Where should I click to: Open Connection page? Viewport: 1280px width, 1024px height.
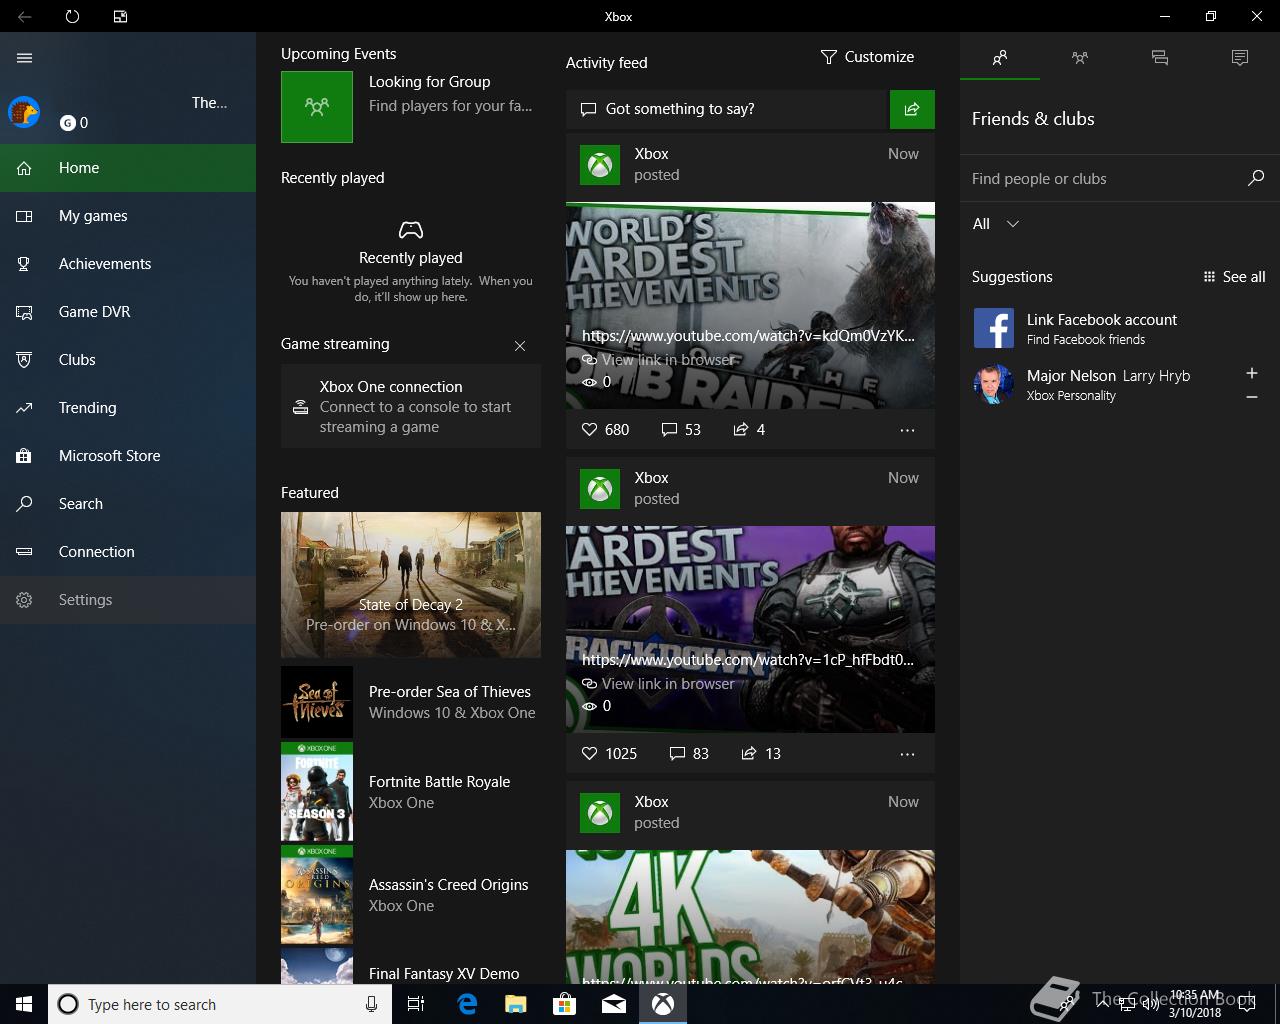click(128, 552)
